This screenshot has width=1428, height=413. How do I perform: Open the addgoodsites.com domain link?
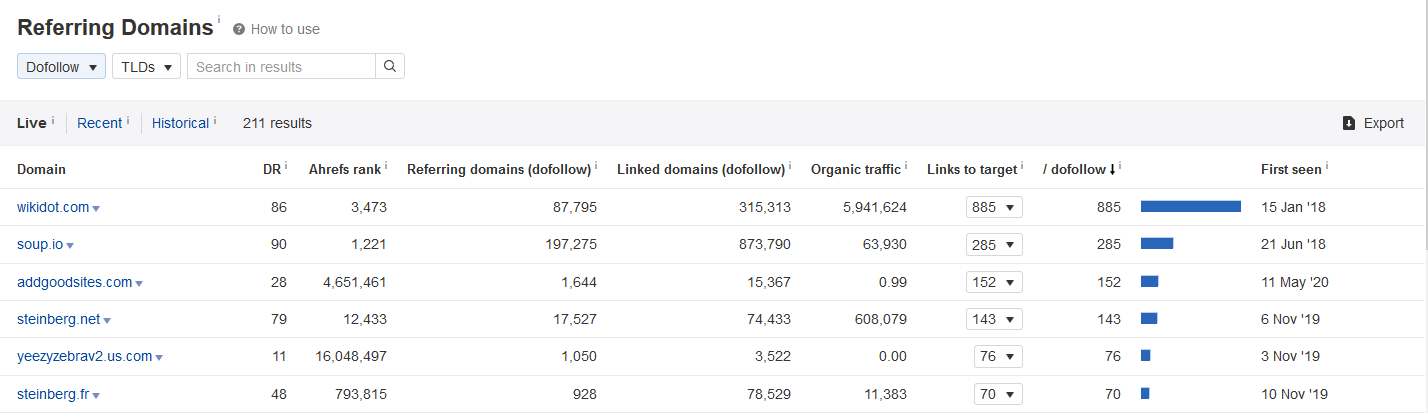click(x=74, y=282)
